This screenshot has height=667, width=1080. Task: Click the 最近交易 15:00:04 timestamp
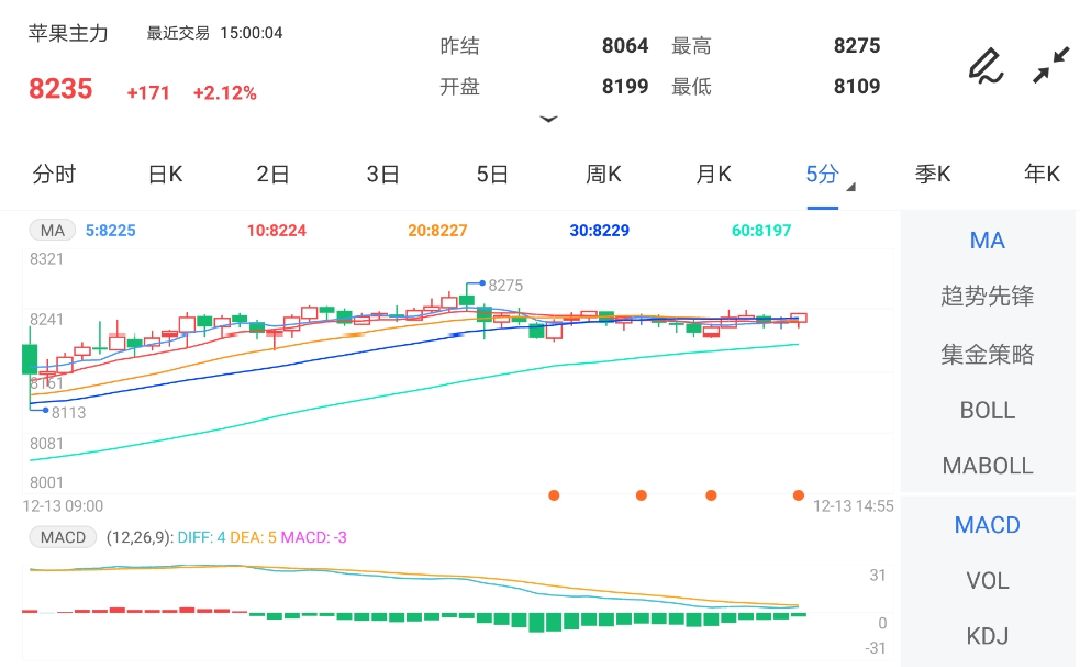[x=214, y=32]
